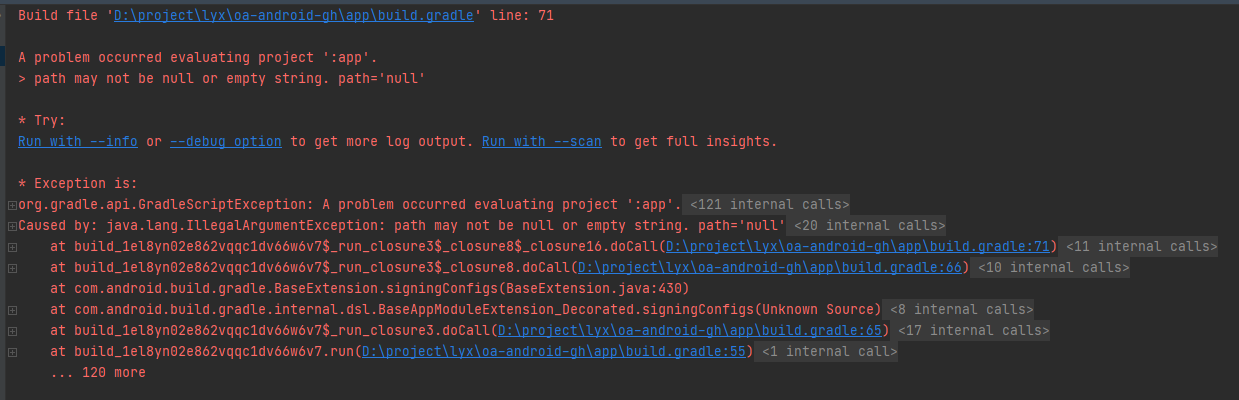Expand the plus icon beside the _closure16.doCall line
1239x400 pixels.
click(x=11, y=247)
